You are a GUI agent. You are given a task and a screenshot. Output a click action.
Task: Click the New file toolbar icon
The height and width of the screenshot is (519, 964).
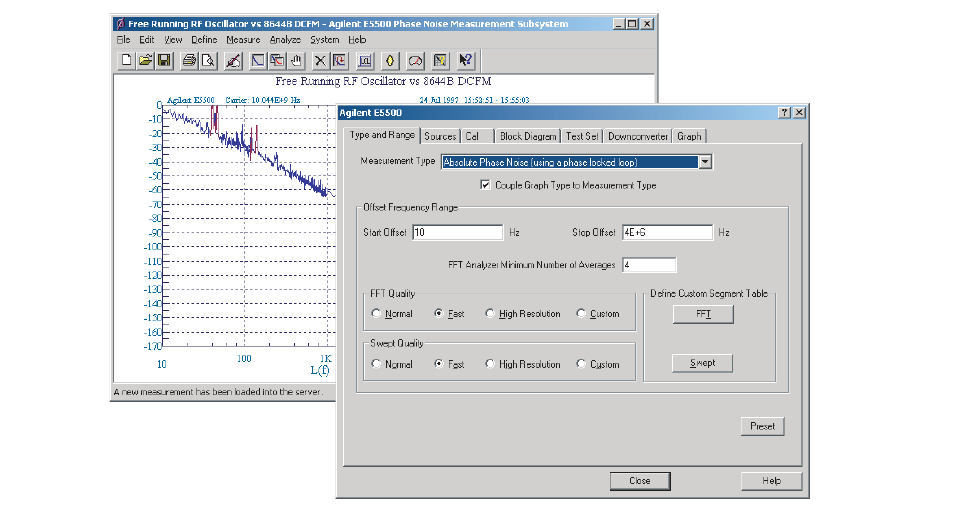click(x=127, y=60)
